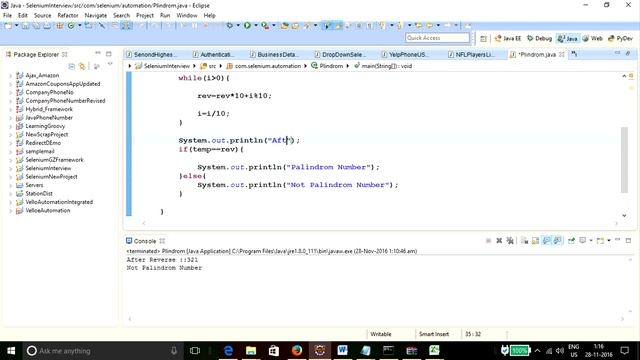Screen dimensions: 640x360
Task: Open File Explorer from taskbar
Action: [251, 350]
